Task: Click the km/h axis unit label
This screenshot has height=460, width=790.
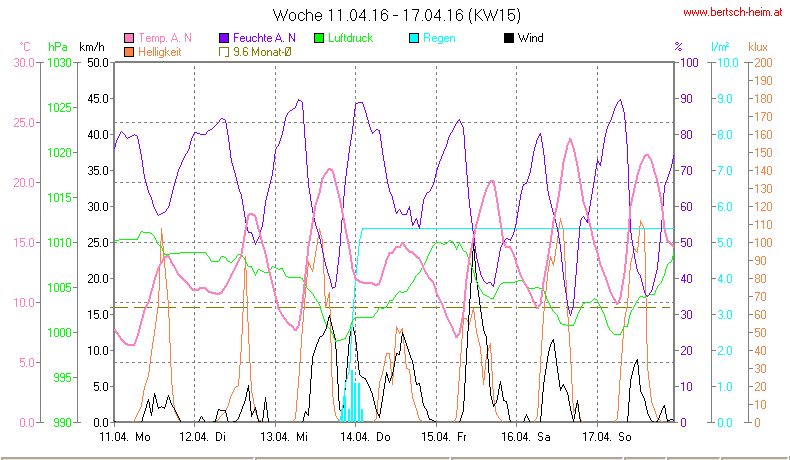Action: click(x=92, y=47)
